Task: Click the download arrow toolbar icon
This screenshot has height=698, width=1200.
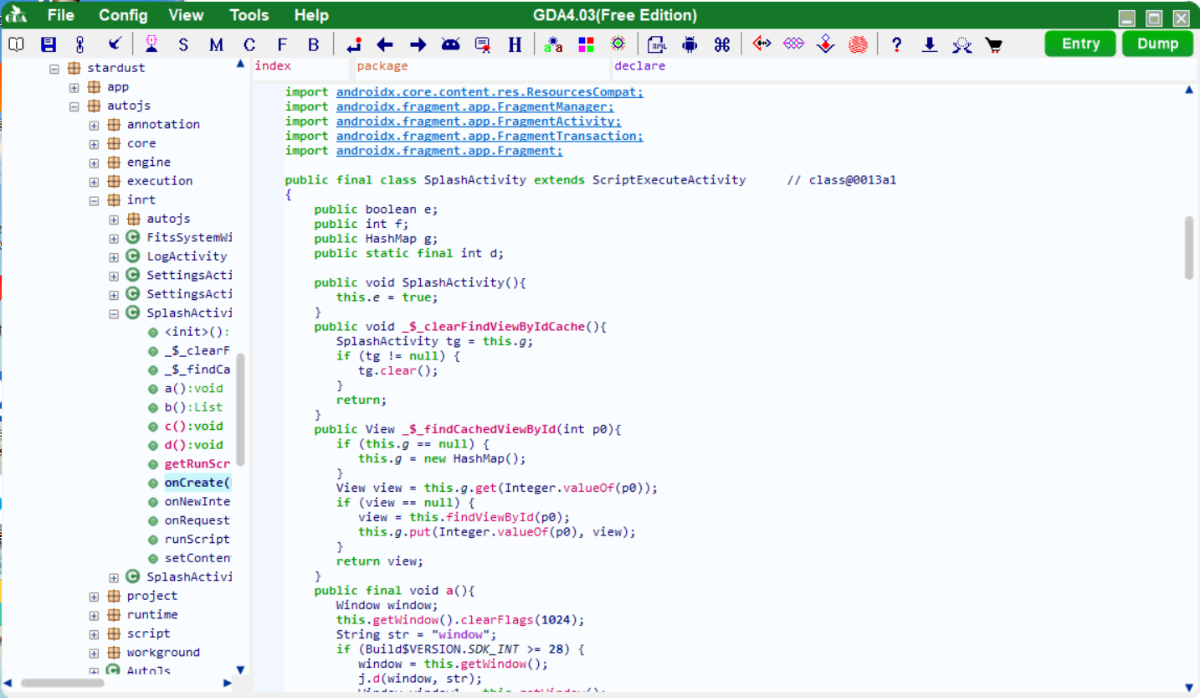Action: coord(929,44)
